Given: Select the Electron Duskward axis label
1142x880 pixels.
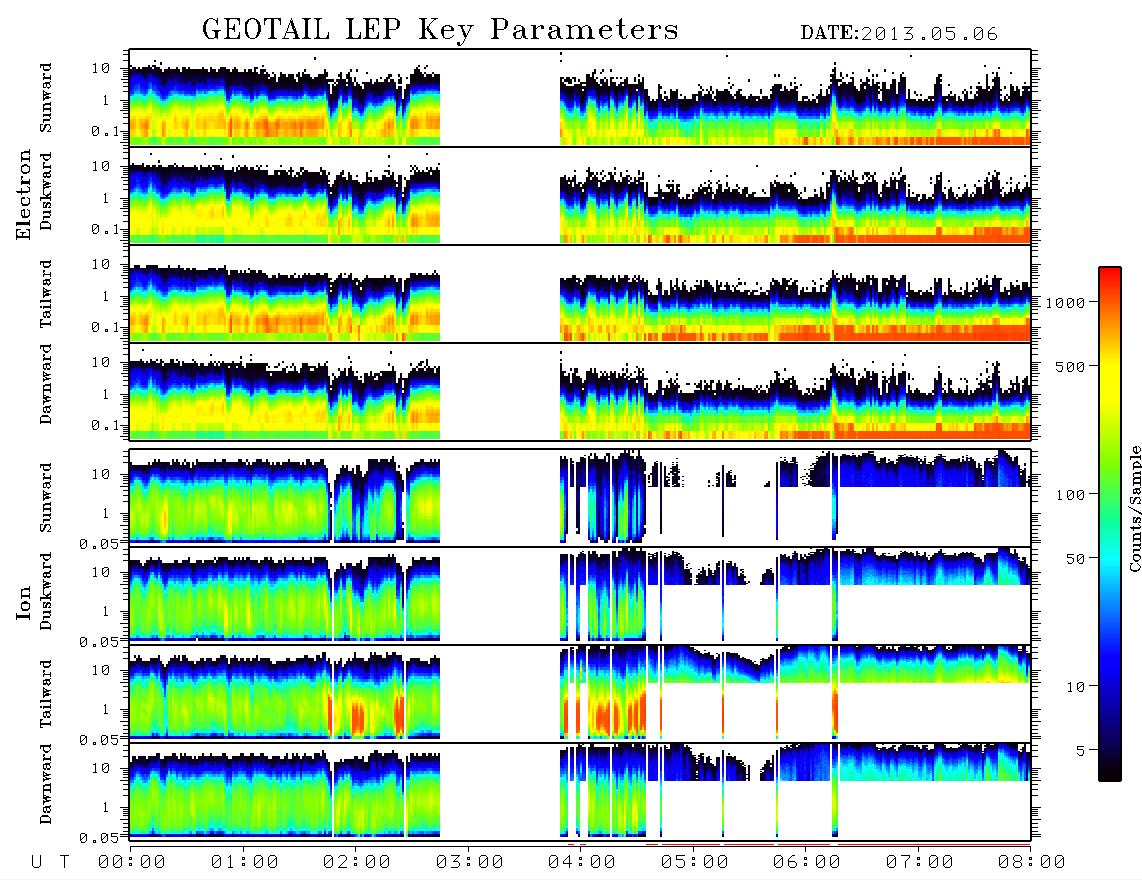Looking at the screenshot, I should (x=46, y=191).
